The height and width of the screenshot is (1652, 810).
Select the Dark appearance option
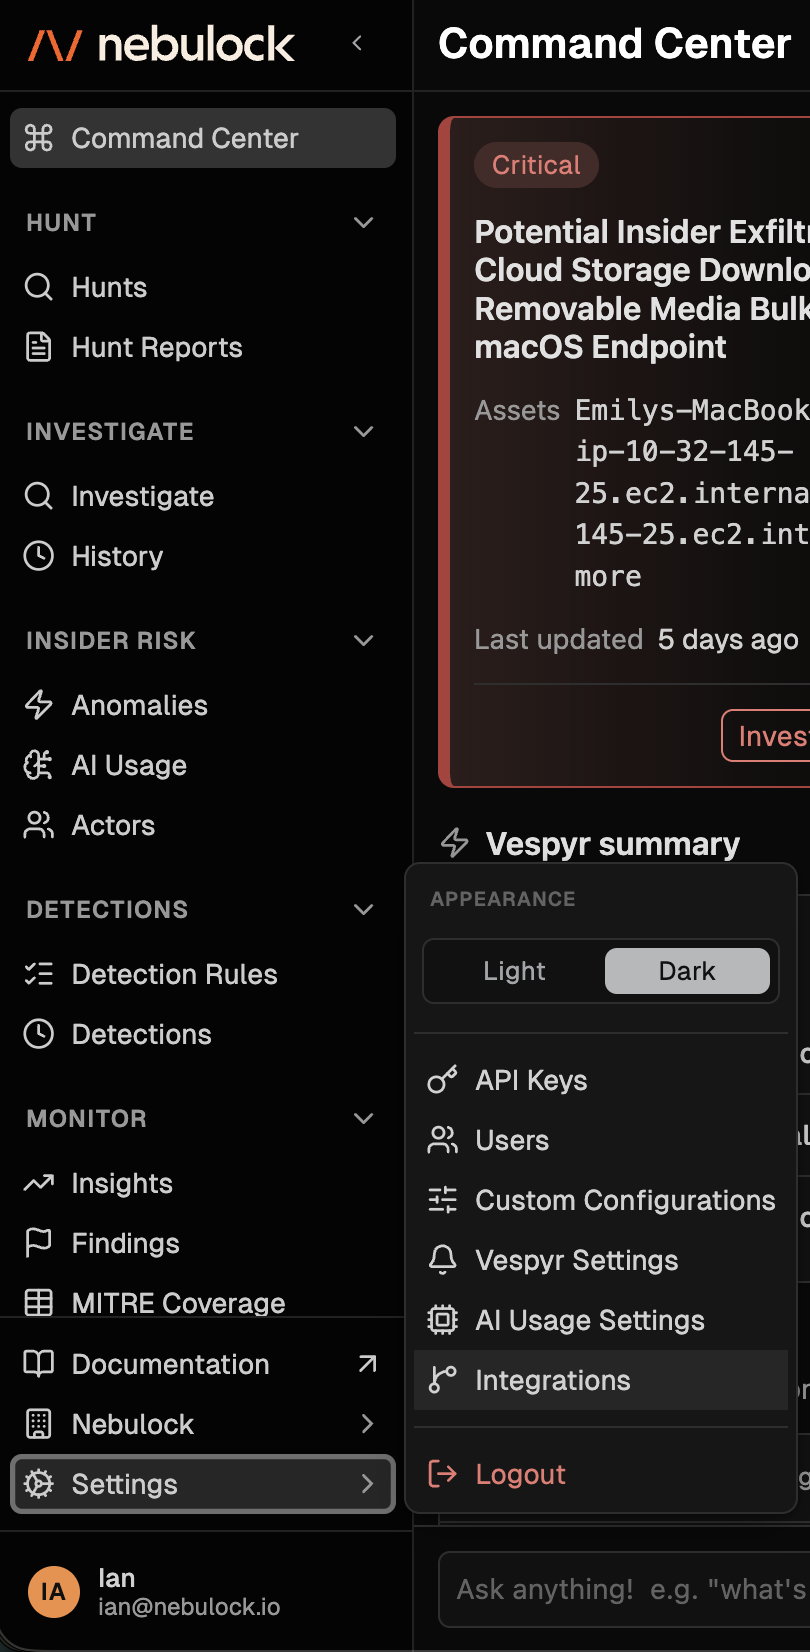(687, 971)
